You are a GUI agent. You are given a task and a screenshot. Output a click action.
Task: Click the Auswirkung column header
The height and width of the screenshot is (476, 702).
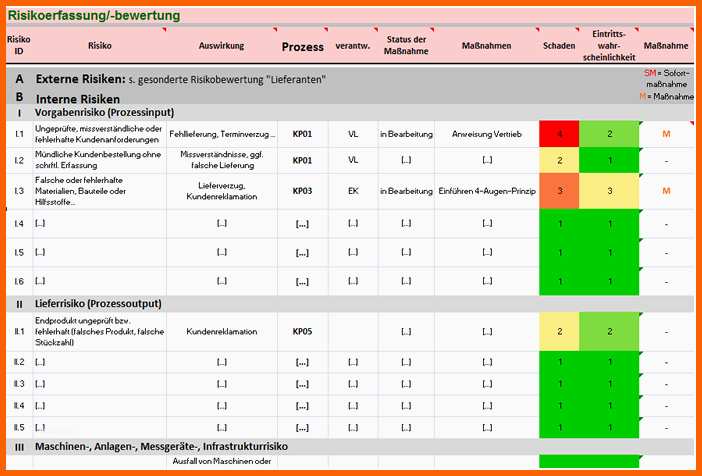(222, 46)
